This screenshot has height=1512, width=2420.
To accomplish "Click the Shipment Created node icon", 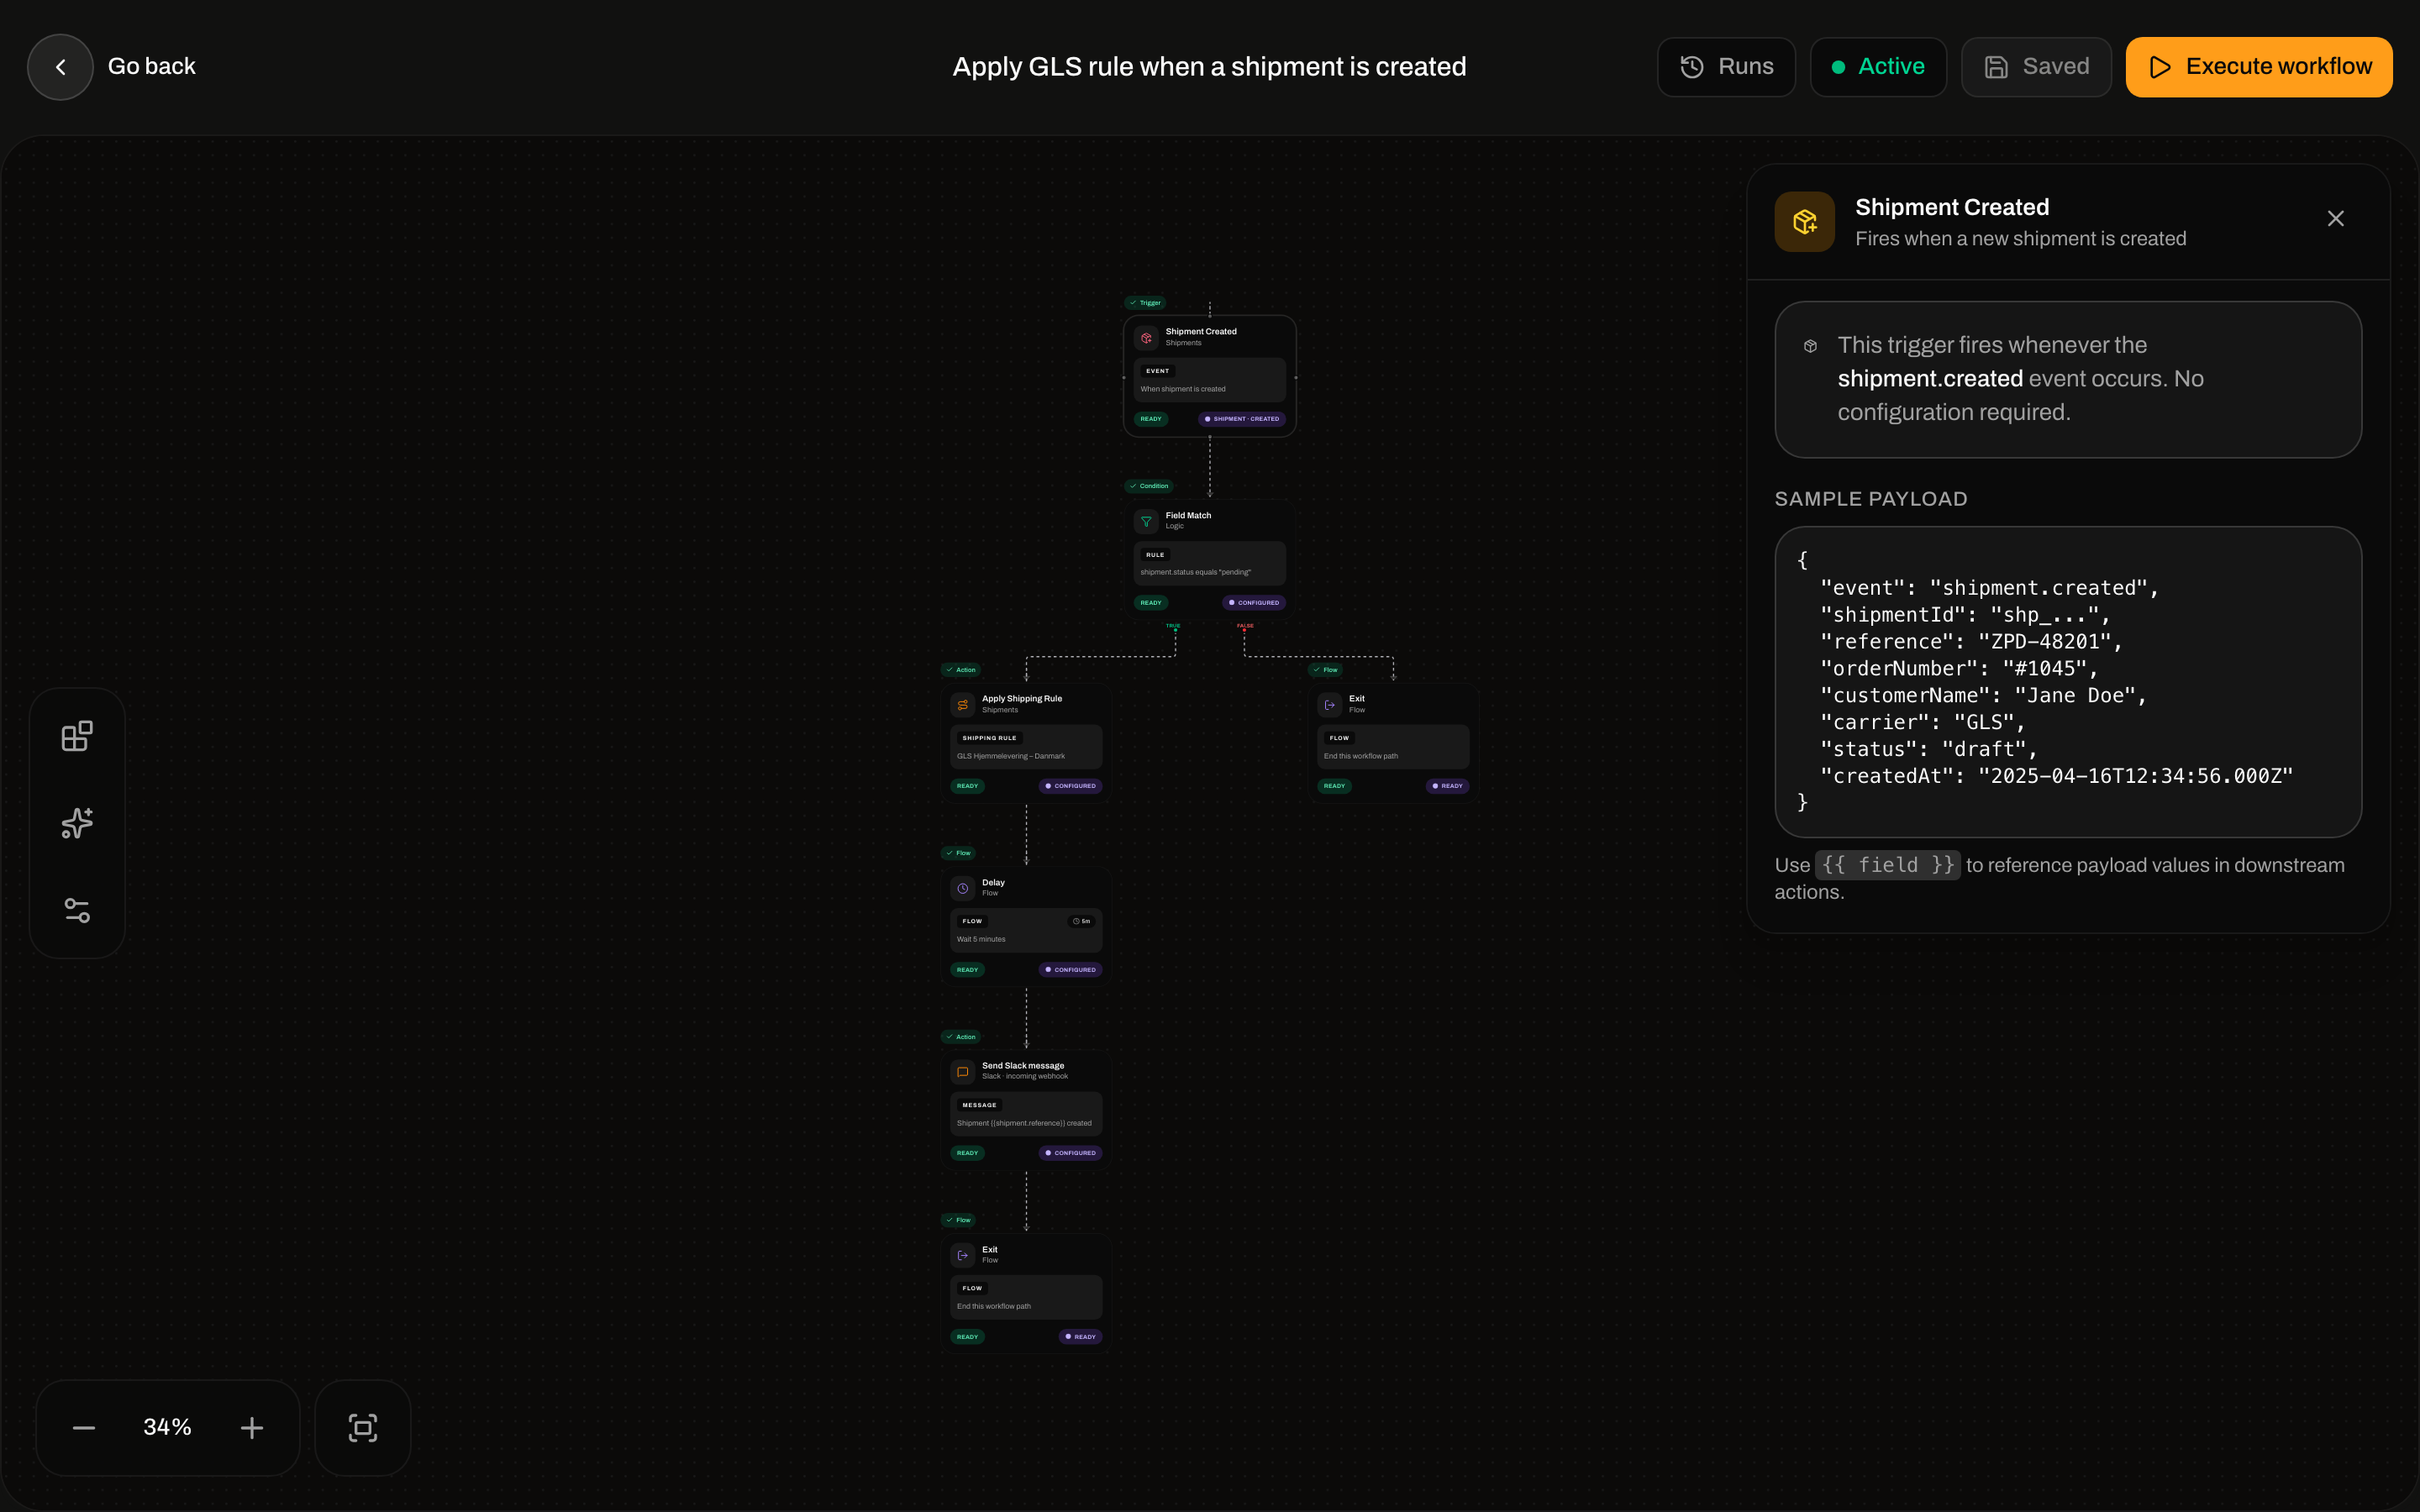I will click(x=1146, y=338).
